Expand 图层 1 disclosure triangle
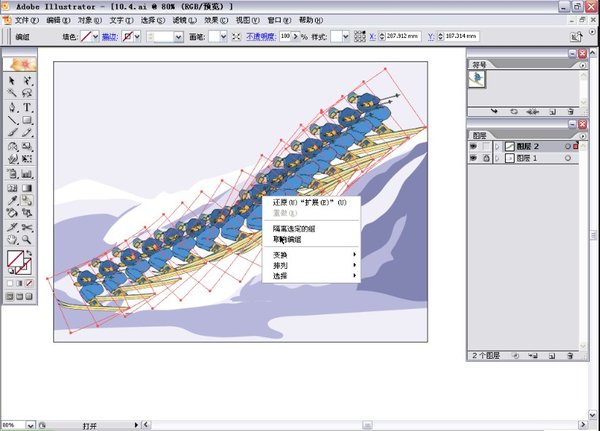The height and width of the screenshot is (431, 600). [x=497, y=158]
